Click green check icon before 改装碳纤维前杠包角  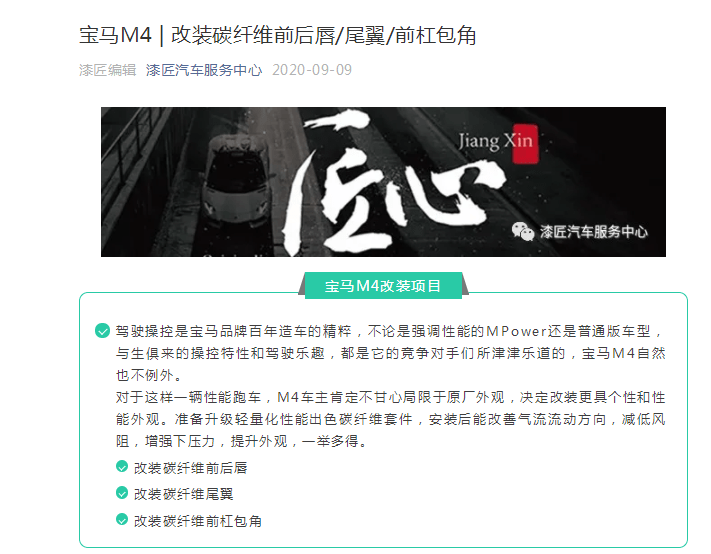click(x=122, y=520)
